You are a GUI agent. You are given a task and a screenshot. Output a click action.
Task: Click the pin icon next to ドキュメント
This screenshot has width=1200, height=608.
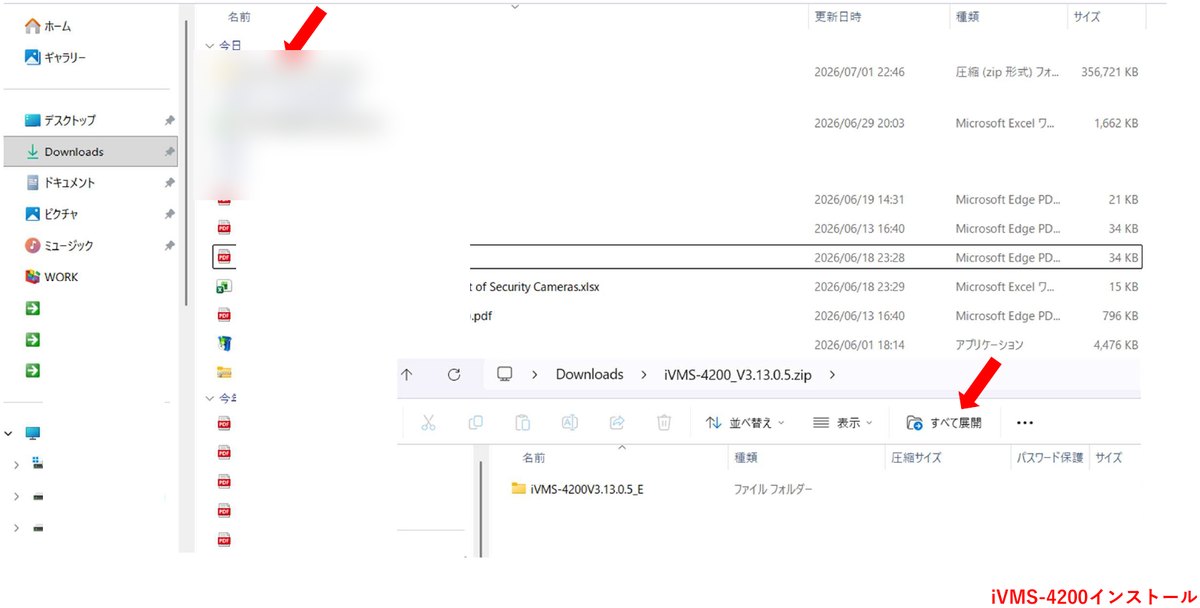(x=169, y=183)
